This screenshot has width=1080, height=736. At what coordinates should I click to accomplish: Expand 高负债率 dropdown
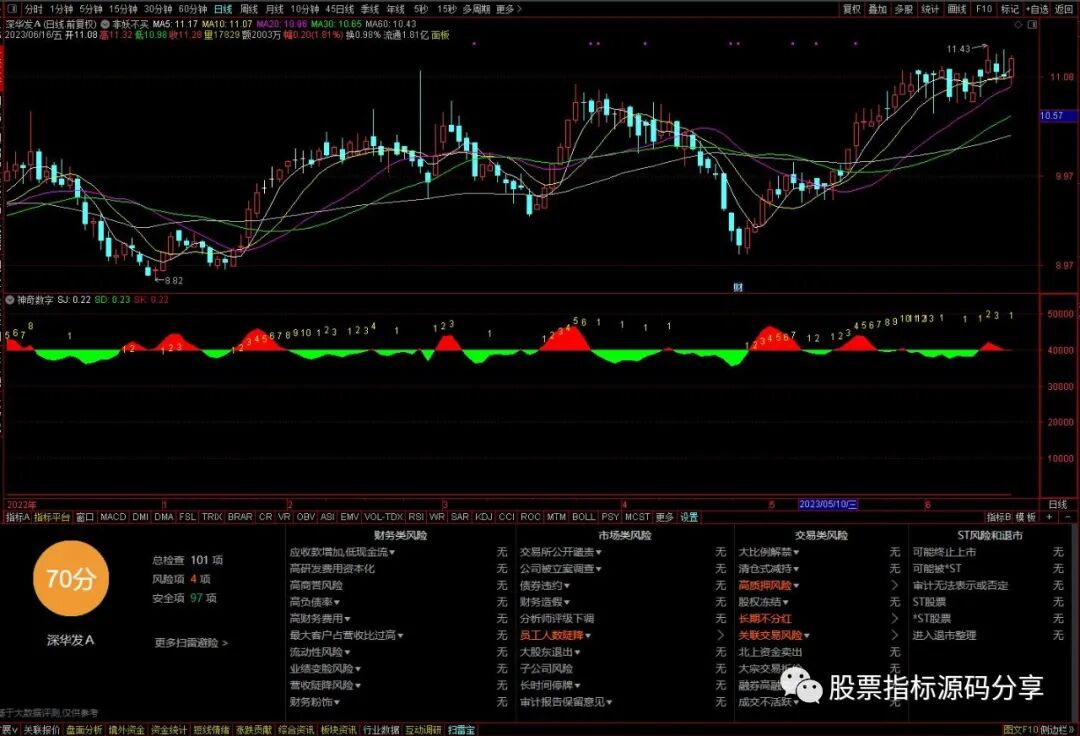click(x=337, y=602)
